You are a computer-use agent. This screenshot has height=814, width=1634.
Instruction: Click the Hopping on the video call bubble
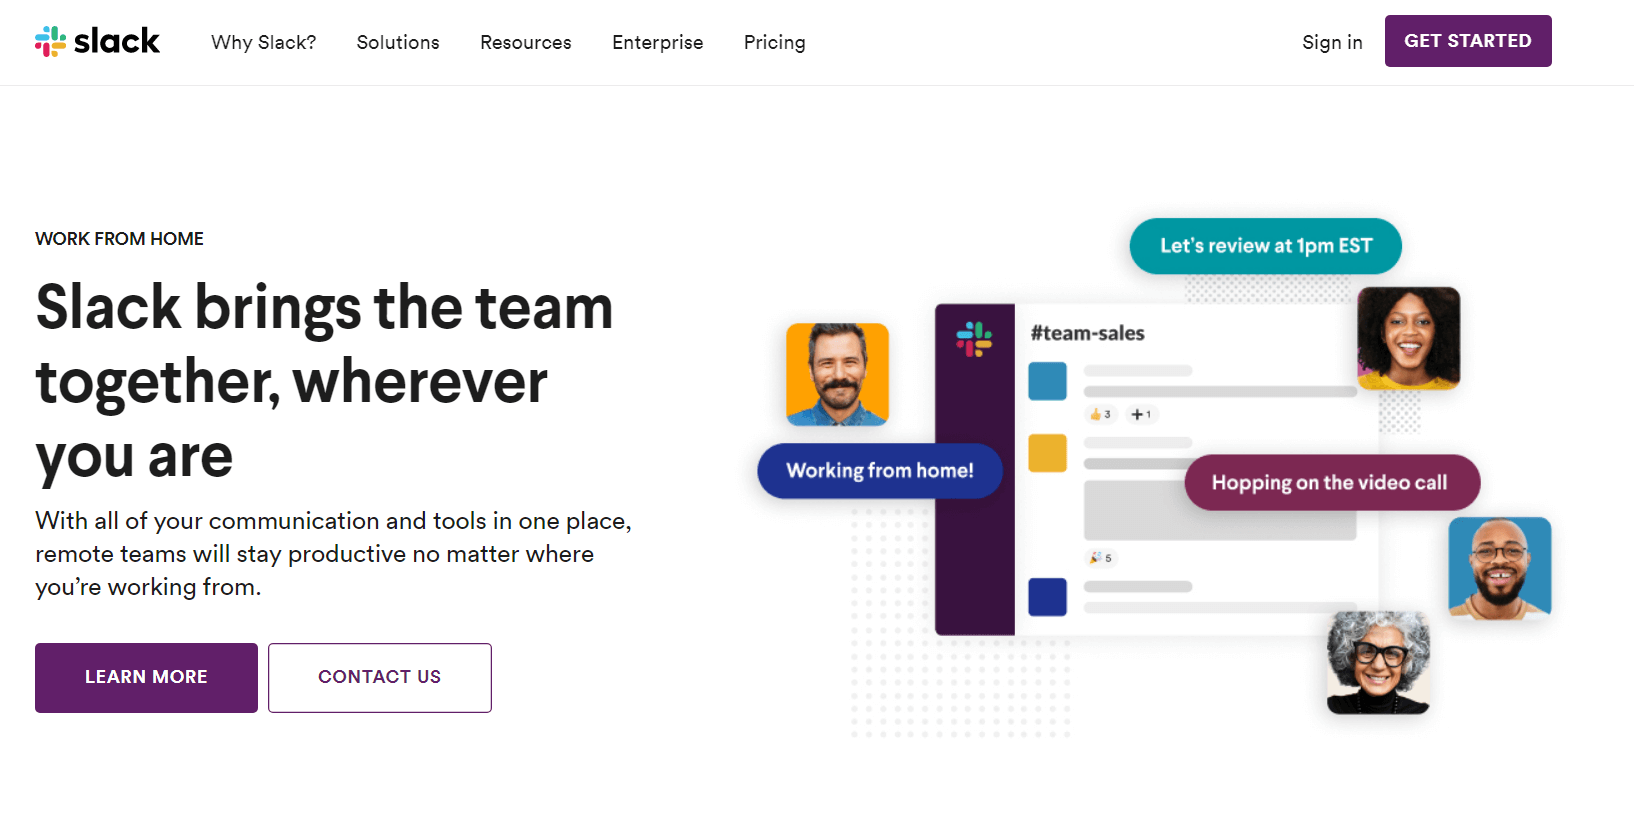pyautogui.click(x=1332, y=483)
